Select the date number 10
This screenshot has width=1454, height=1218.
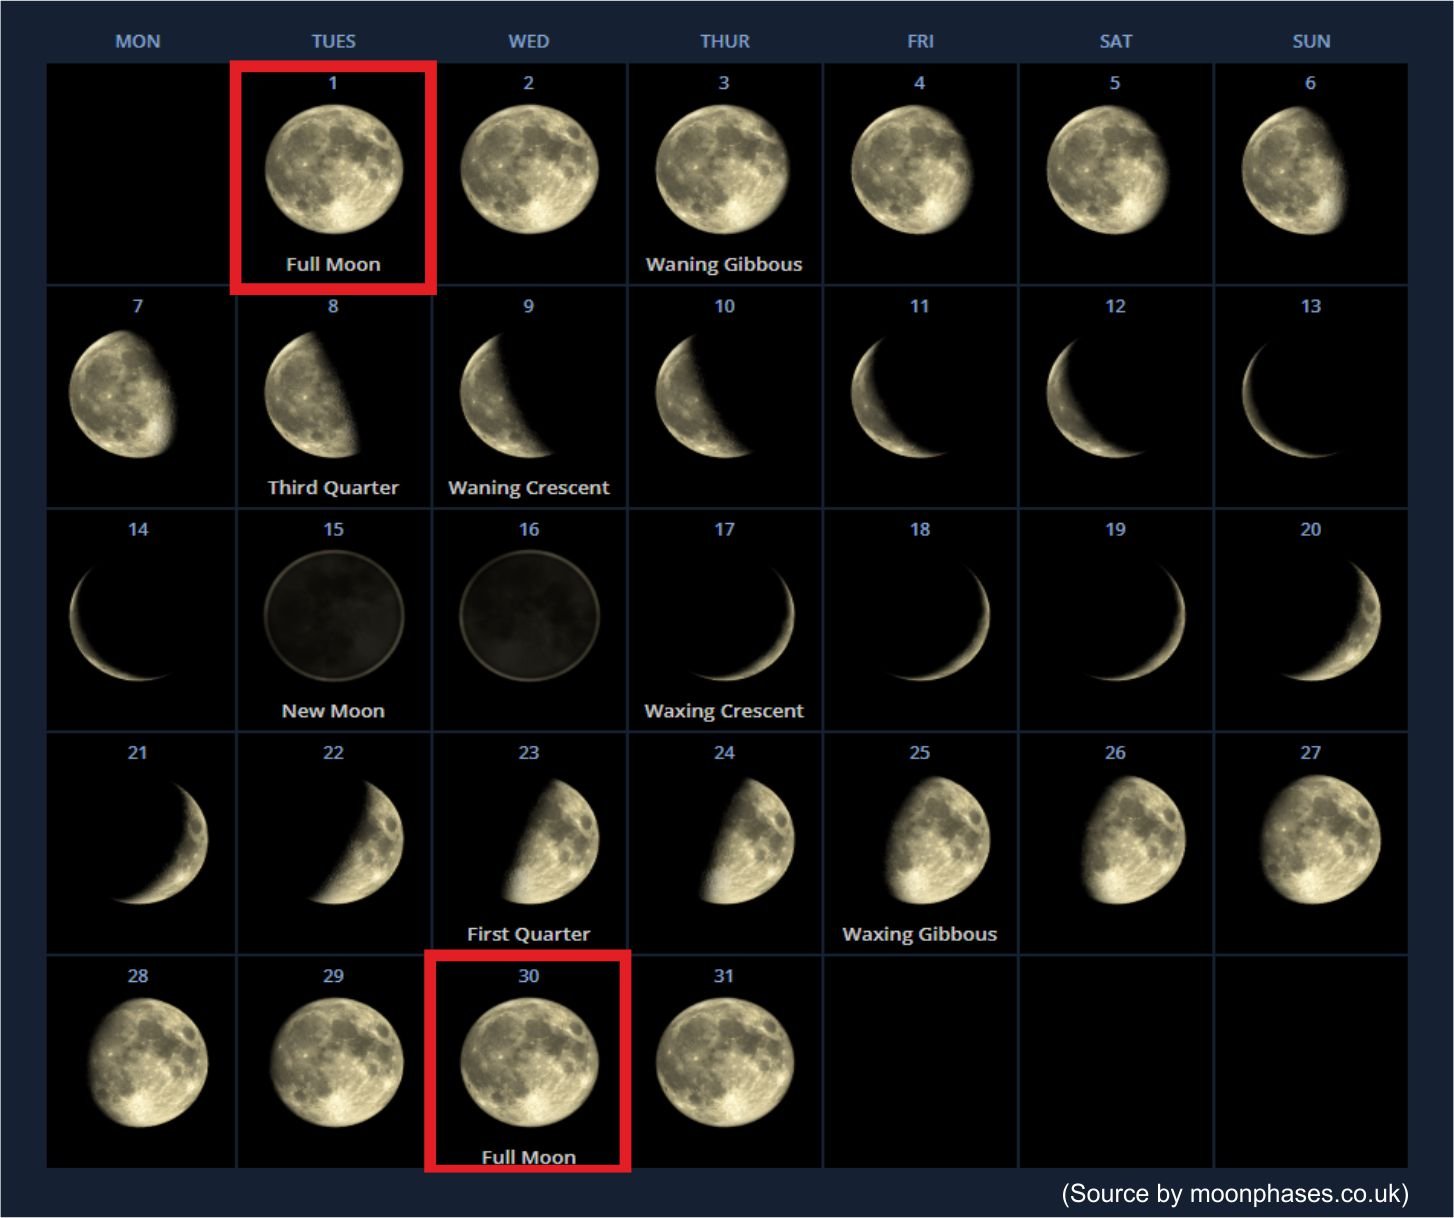point(724,306)
